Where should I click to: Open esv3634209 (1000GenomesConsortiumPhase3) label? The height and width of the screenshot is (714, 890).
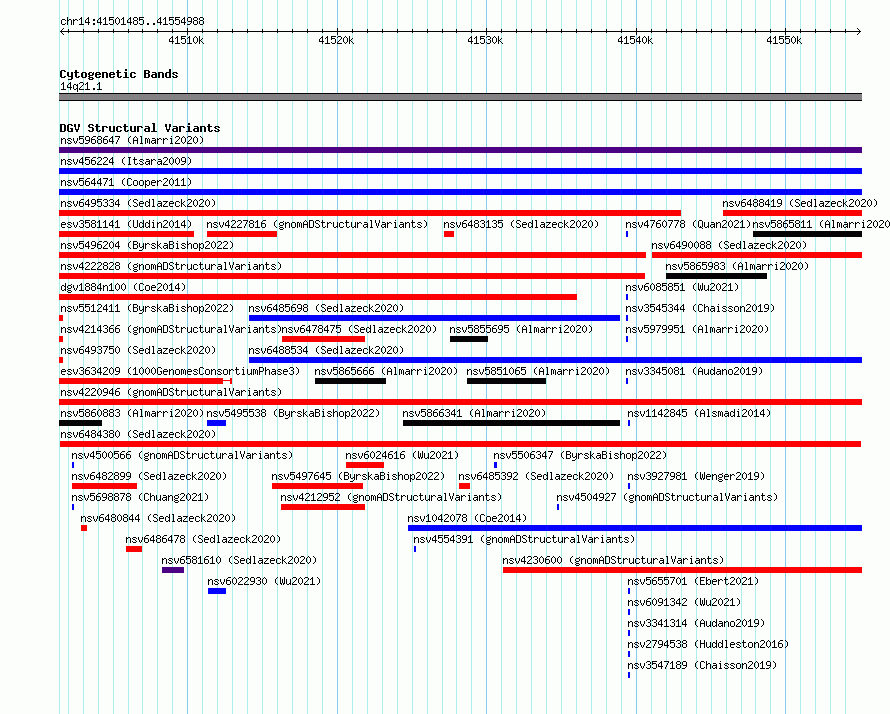(x=180, y=371)
